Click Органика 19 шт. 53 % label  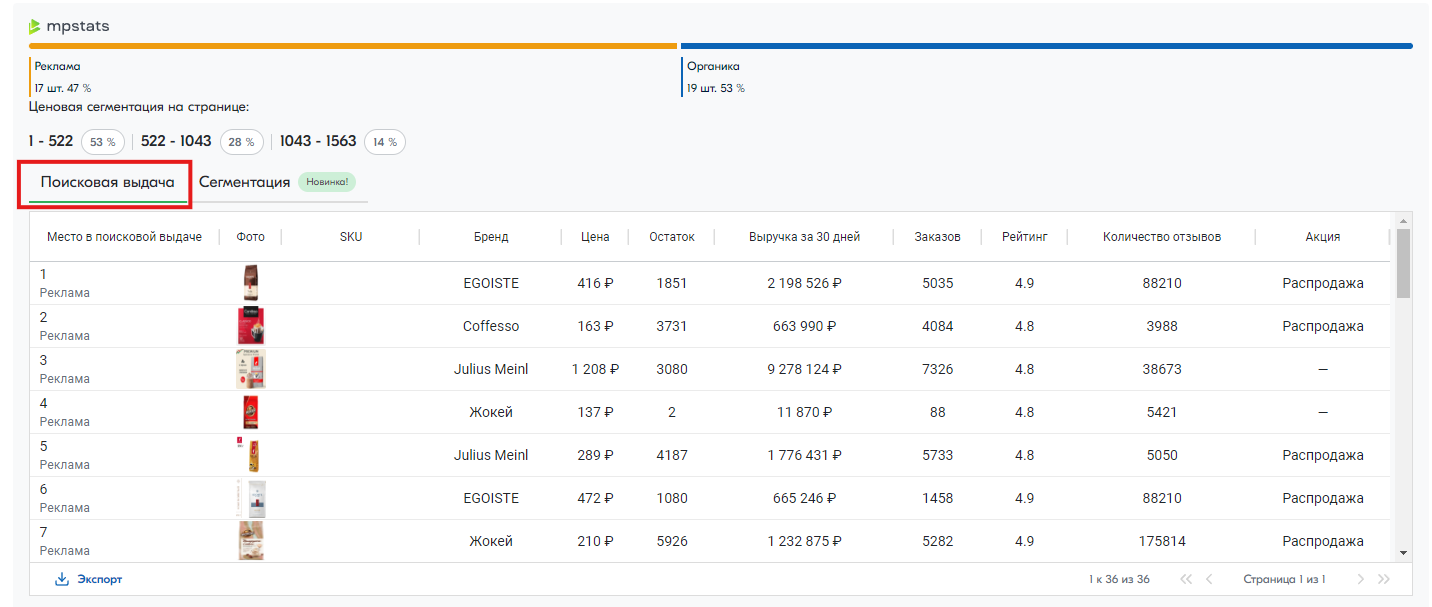click(x=715, y=77)
